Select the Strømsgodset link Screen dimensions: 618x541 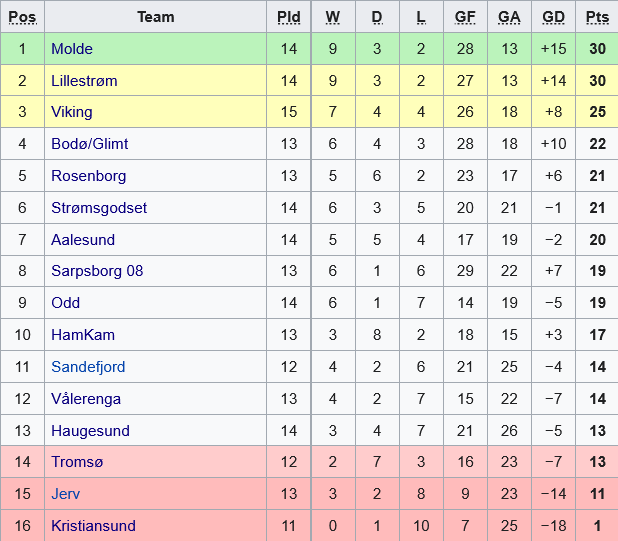(x=99, y=208)
